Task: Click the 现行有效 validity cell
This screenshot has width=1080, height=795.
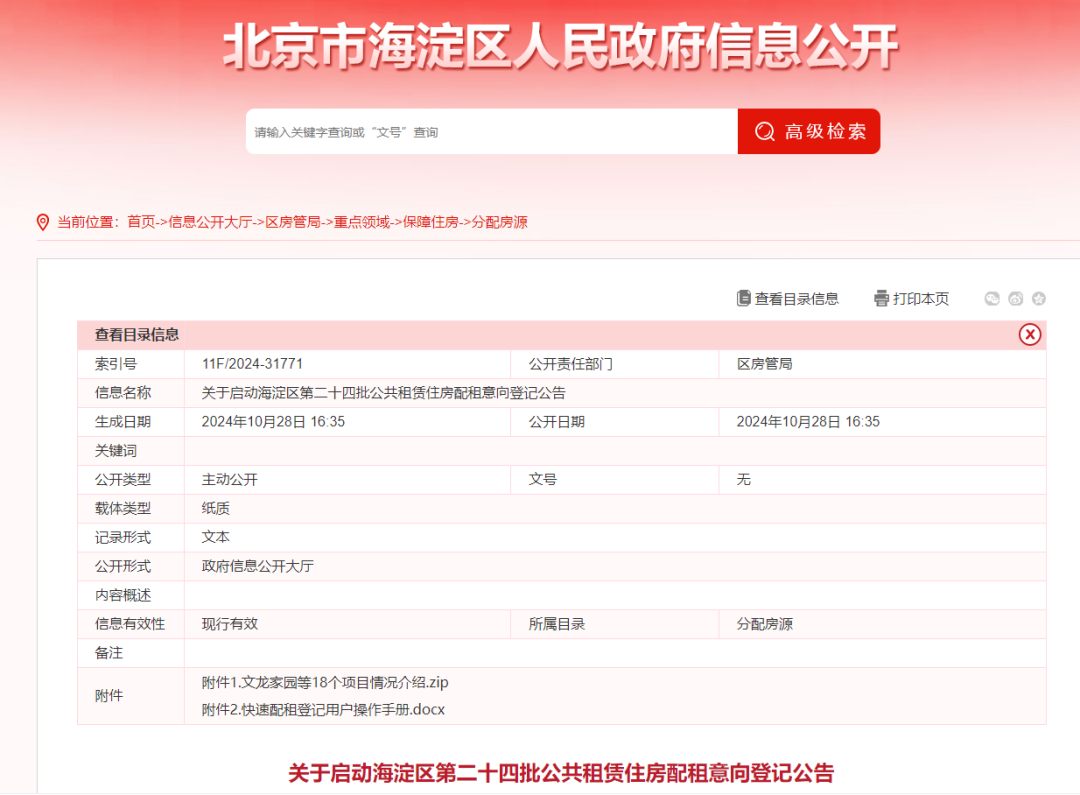Action: click(x=229, y=624)
